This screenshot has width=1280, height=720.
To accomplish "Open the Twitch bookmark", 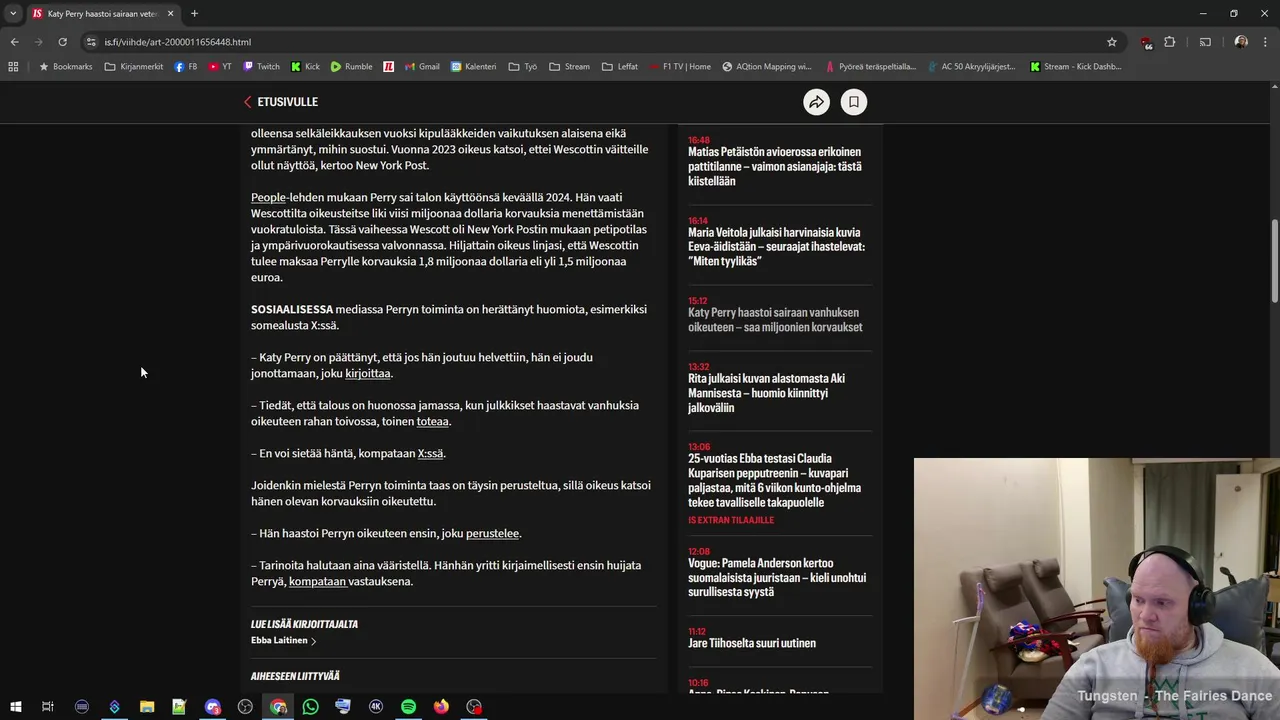I will (261, 67).
